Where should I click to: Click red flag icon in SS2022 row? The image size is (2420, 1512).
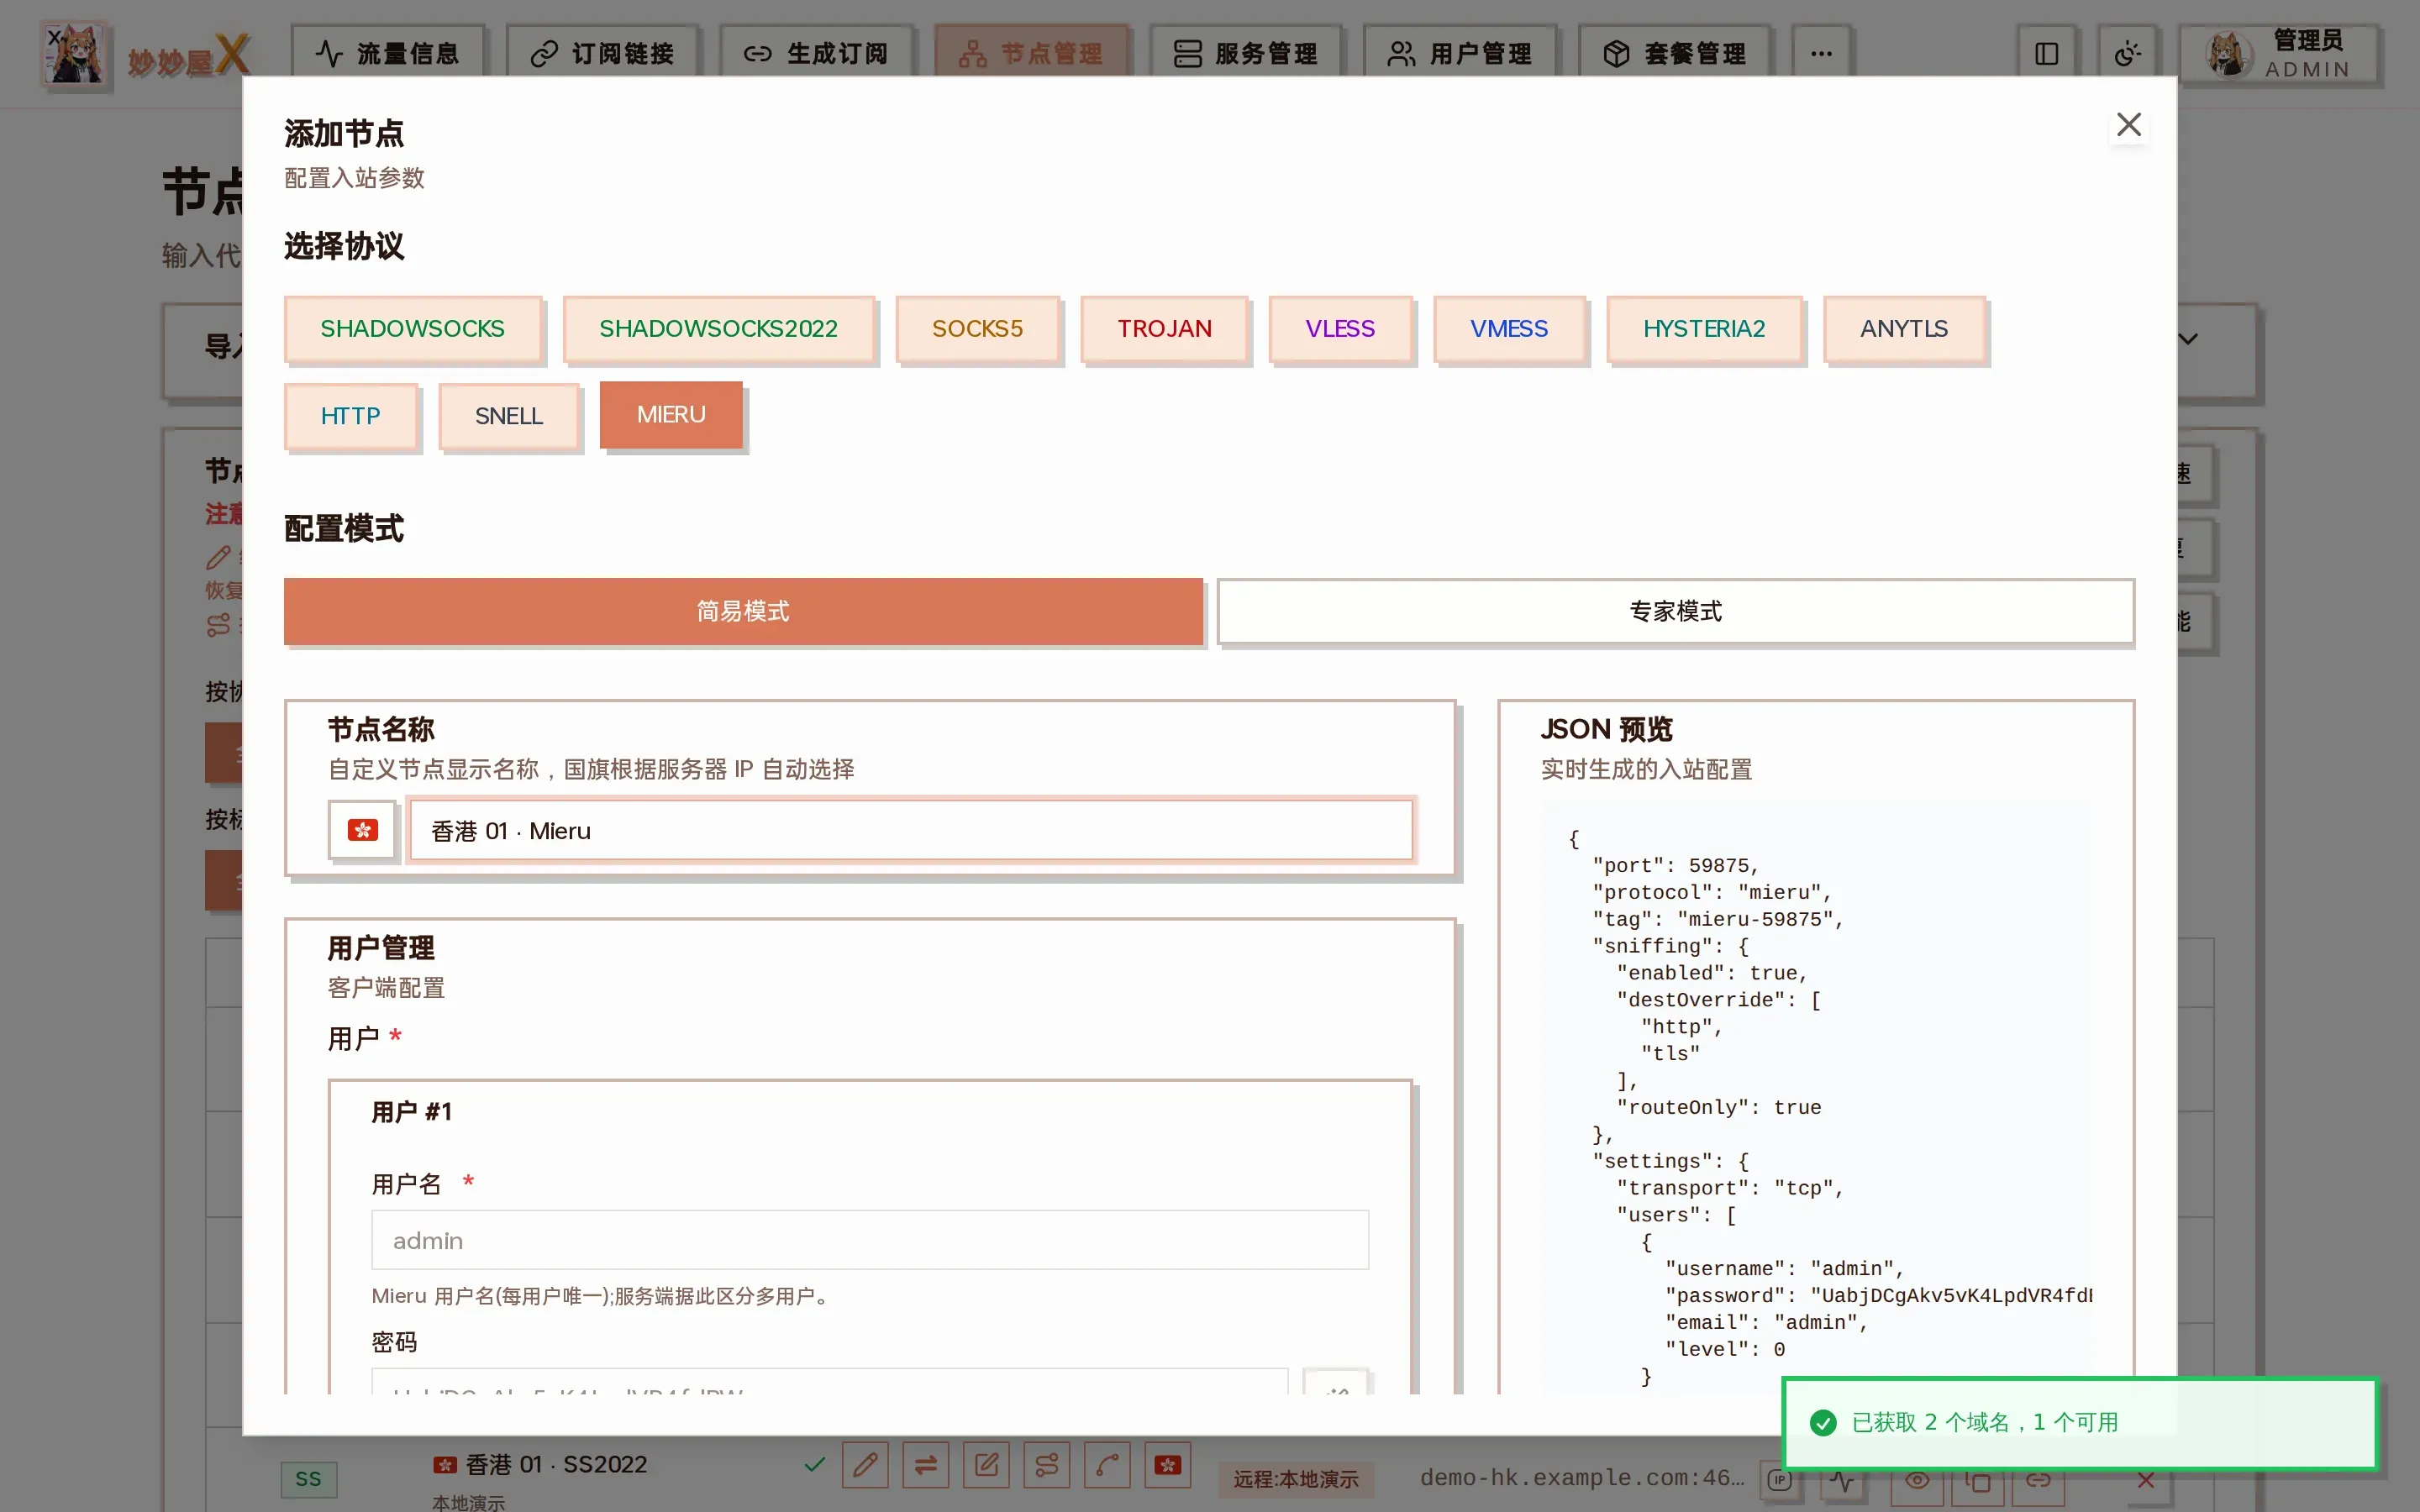coord(1168,1465)
